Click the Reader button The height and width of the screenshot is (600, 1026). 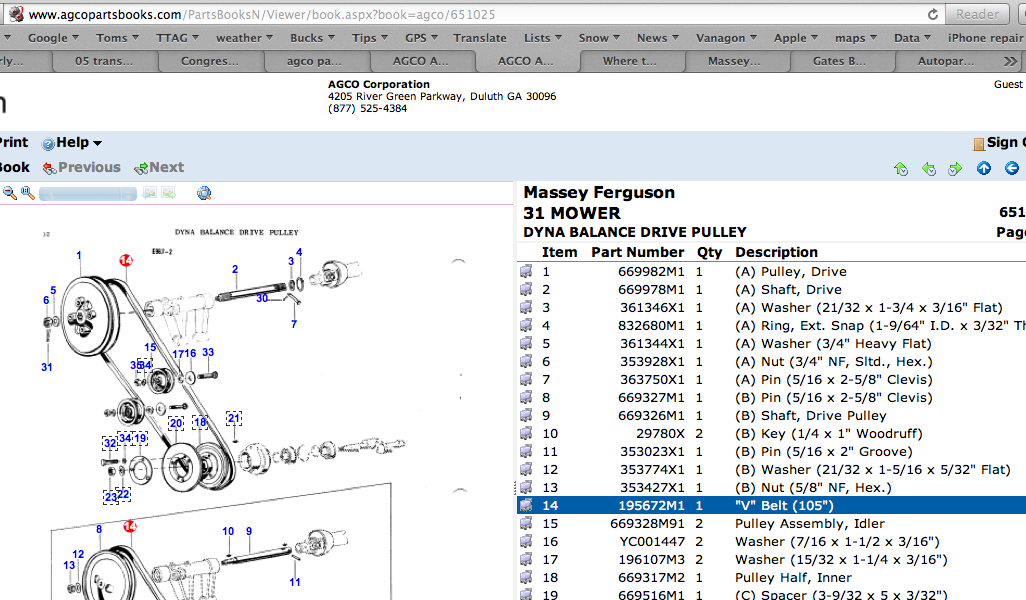(x=978, y=14)
